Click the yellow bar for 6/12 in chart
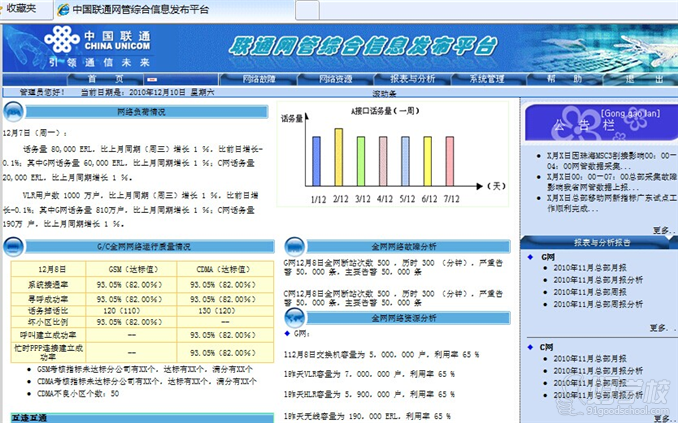Viewport: 678px width, 423px height. [x=428, y=161]
